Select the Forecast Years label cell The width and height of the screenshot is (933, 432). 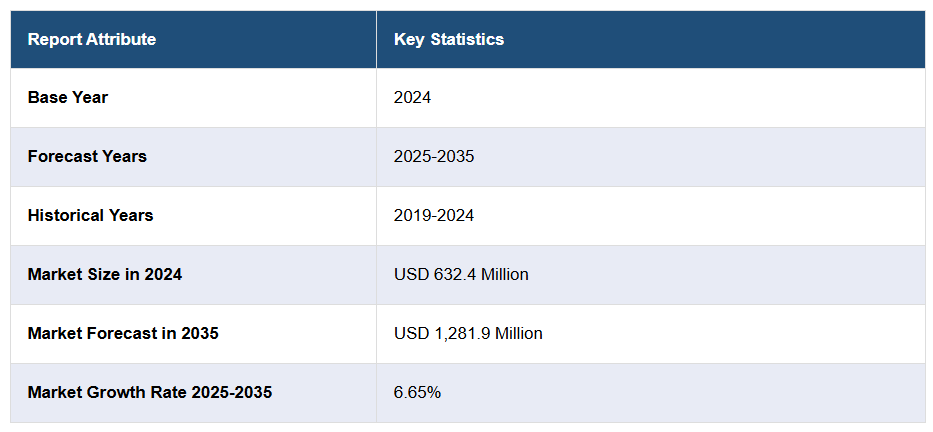click(87, 157)
